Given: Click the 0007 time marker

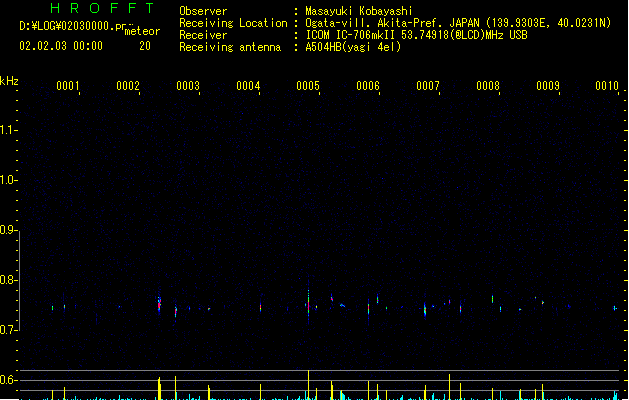Looking at the screenshot, I should point(428,86).
